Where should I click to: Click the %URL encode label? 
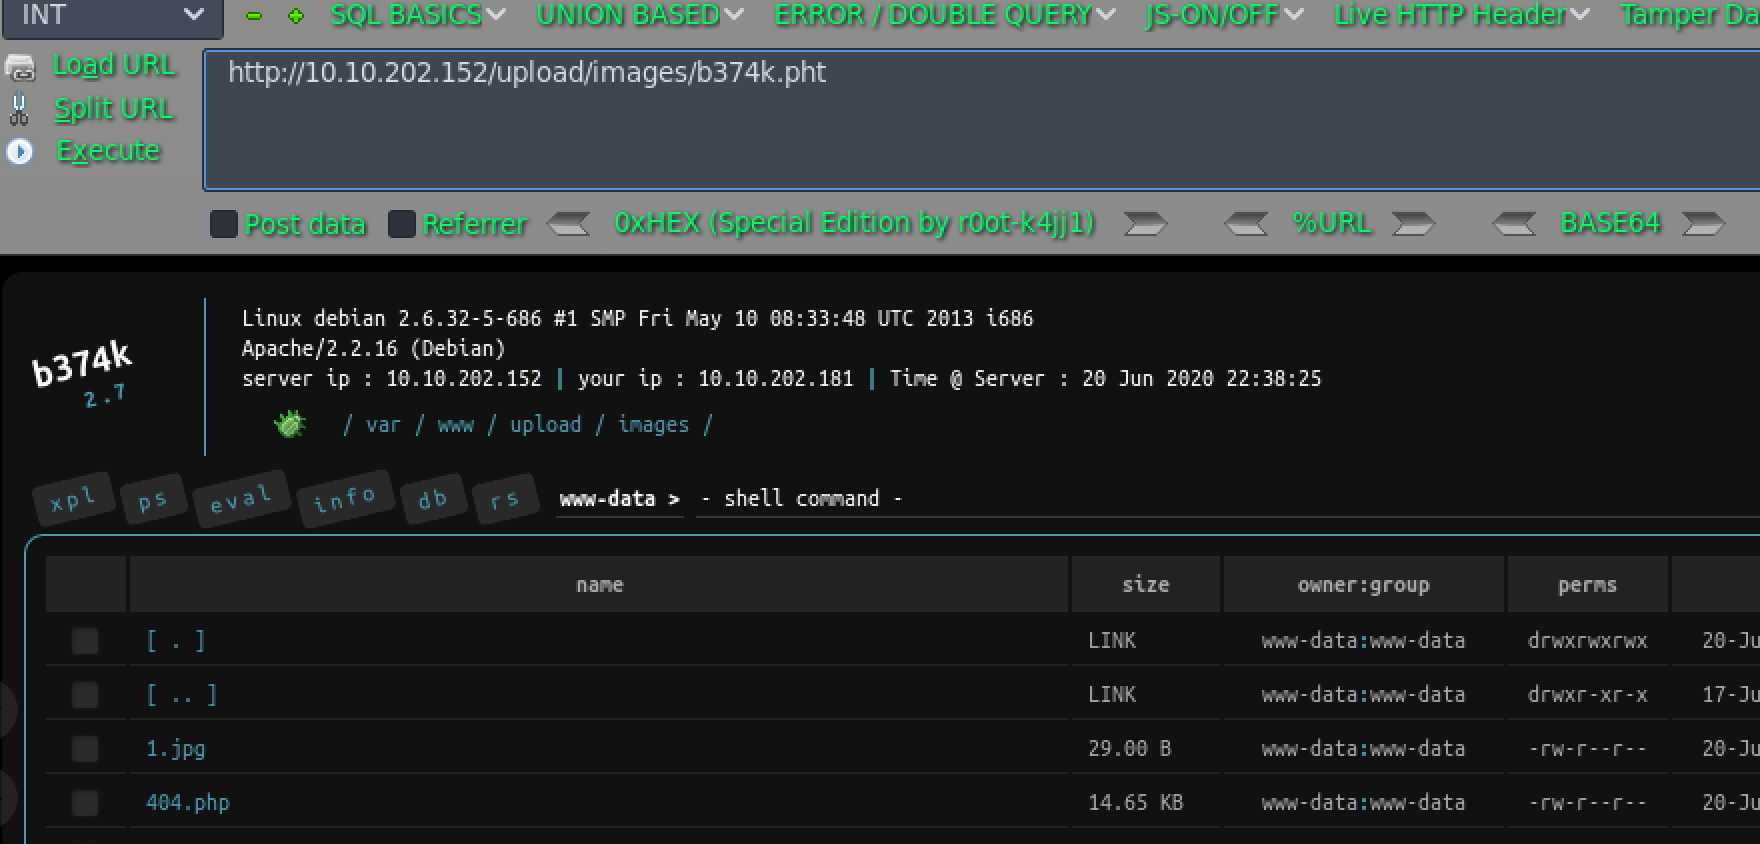point(1331,223)
